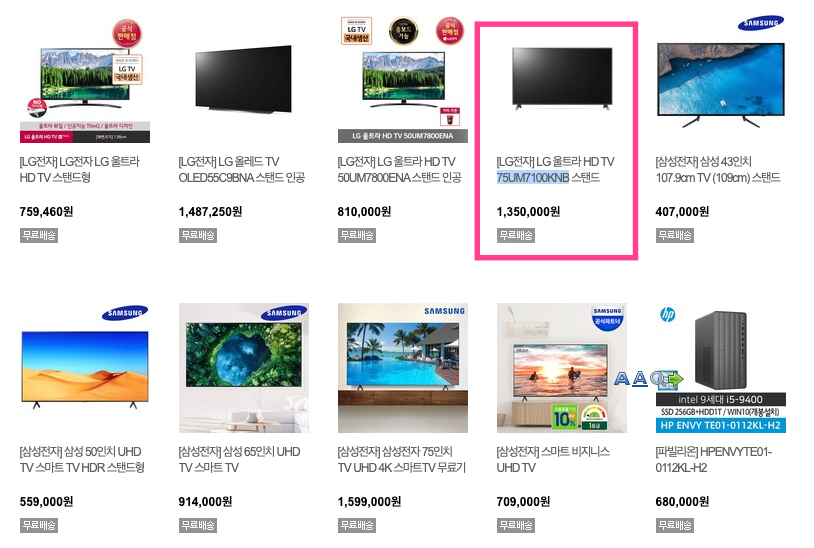
Task: Select the Samsung 75-inch poolside TV thumbnail
Action: pos(403,368)
